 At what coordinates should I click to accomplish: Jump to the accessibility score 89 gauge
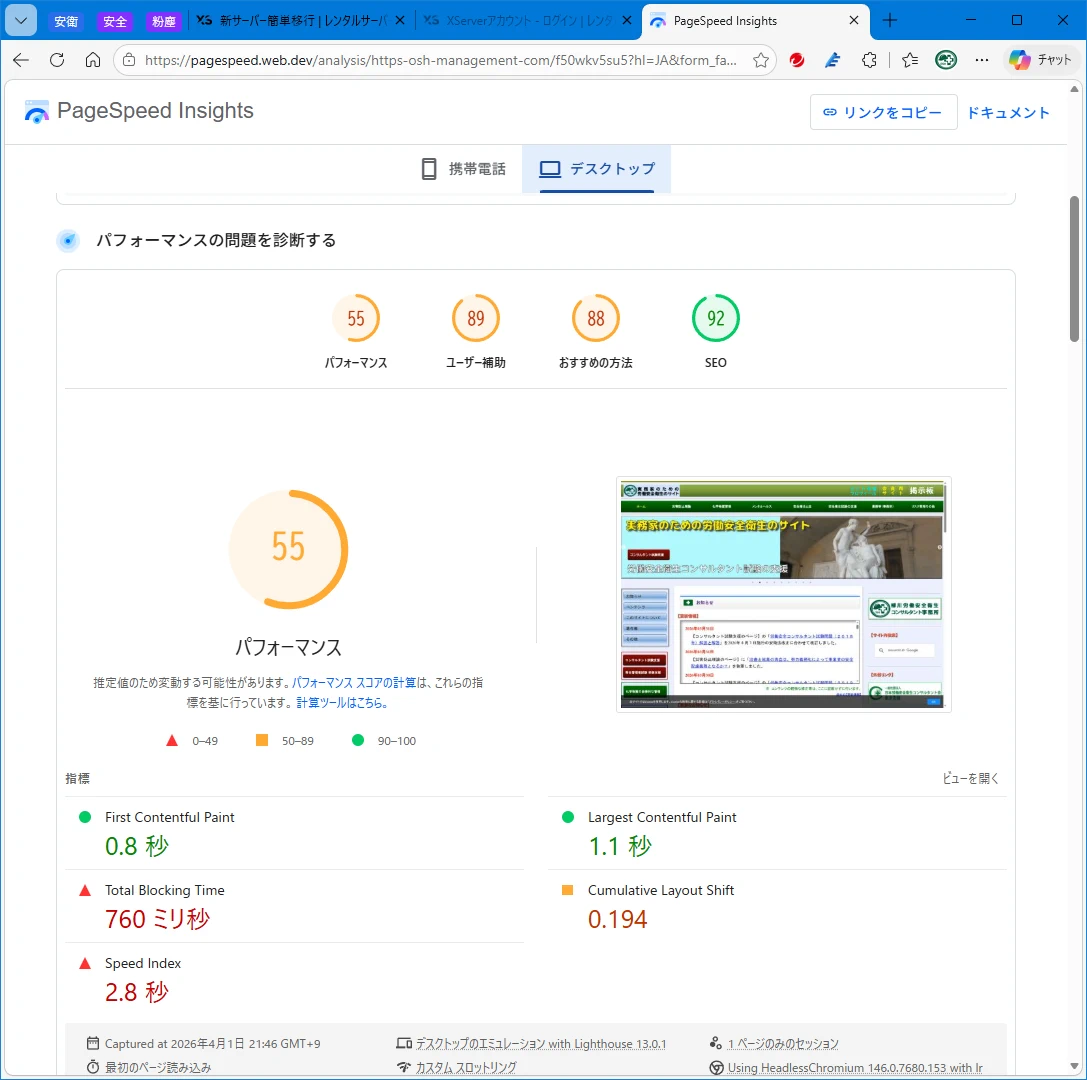(x=476, y=319)
